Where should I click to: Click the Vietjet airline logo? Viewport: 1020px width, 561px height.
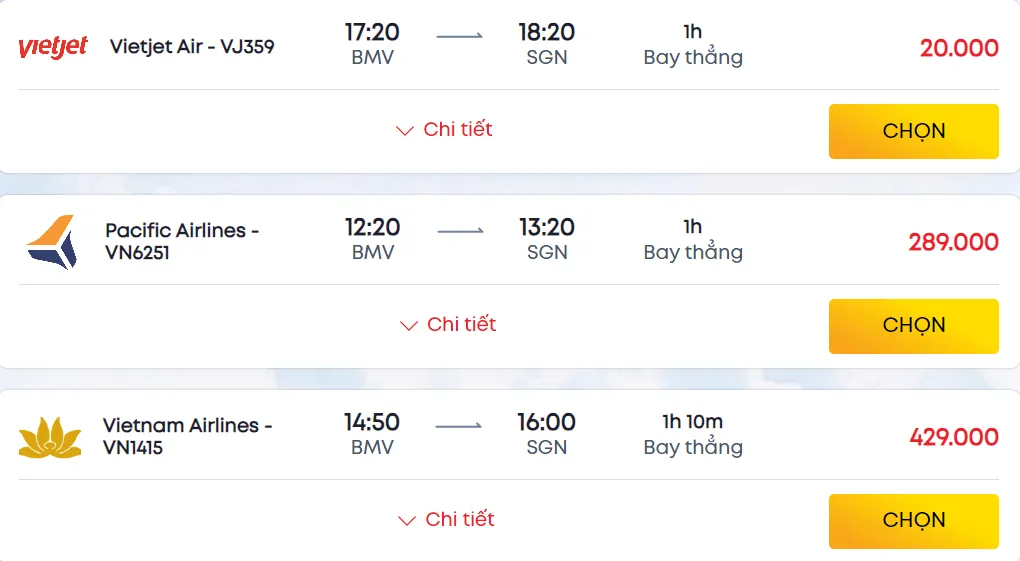click(53, 47)
